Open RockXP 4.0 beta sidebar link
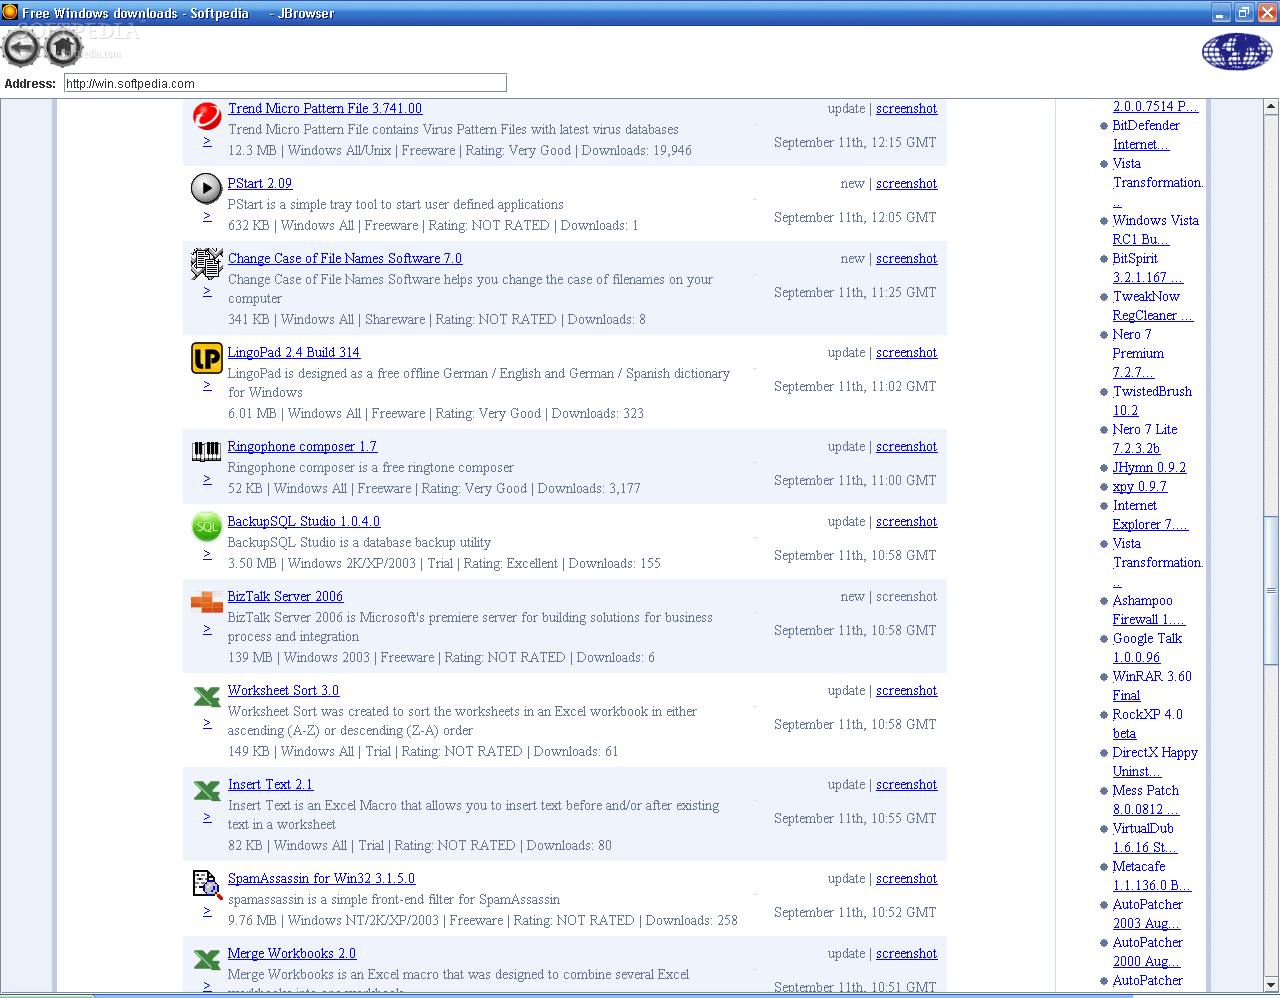This screenshot has width=1280, height=998. click(1148, 724)
